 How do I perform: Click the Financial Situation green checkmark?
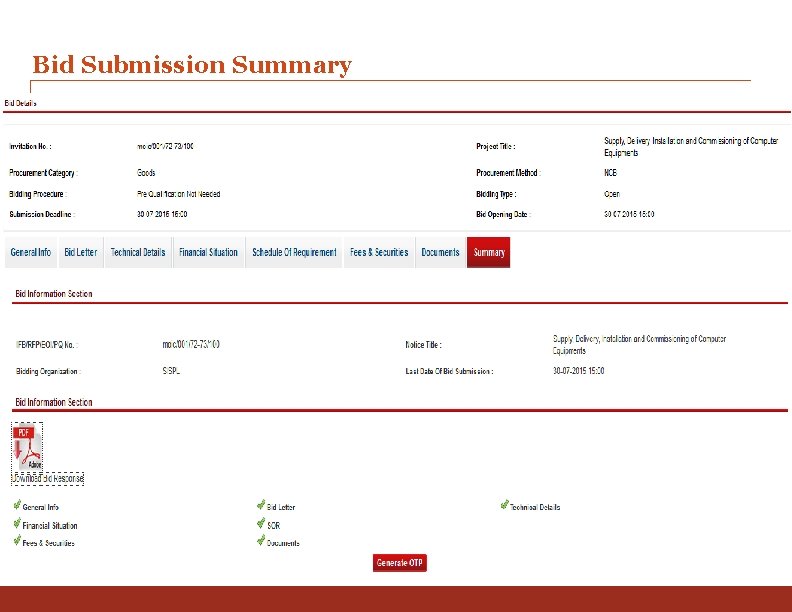click(17, 524)
